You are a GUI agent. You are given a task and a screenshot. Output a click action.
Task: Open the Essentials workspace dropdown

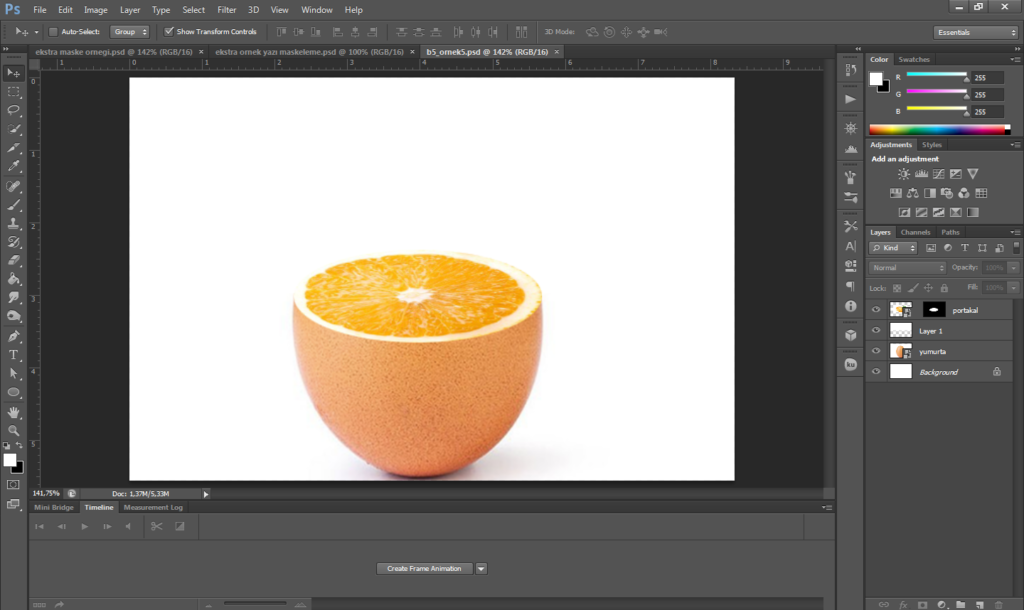point(976,32)
